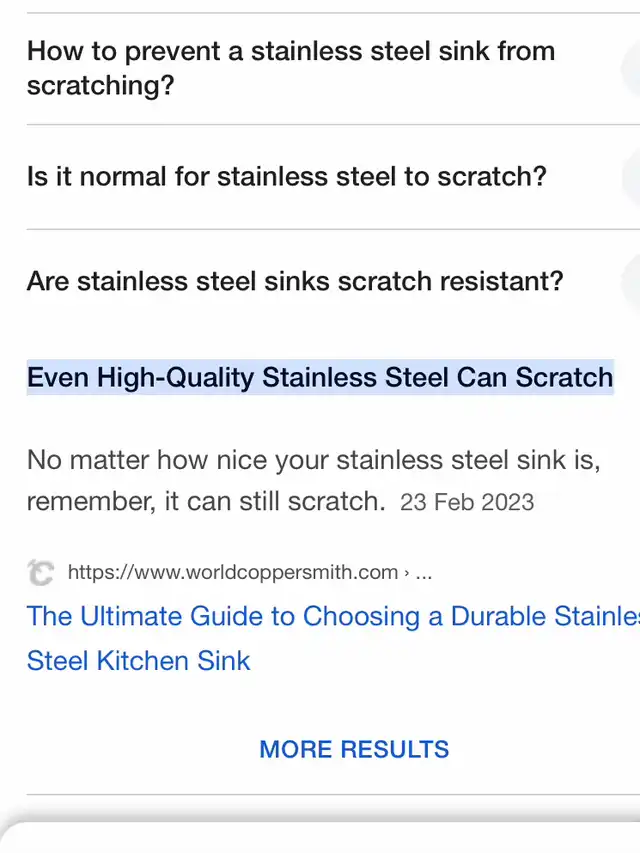Click the "No matter how nice" snippet line

tap(313, 460)
